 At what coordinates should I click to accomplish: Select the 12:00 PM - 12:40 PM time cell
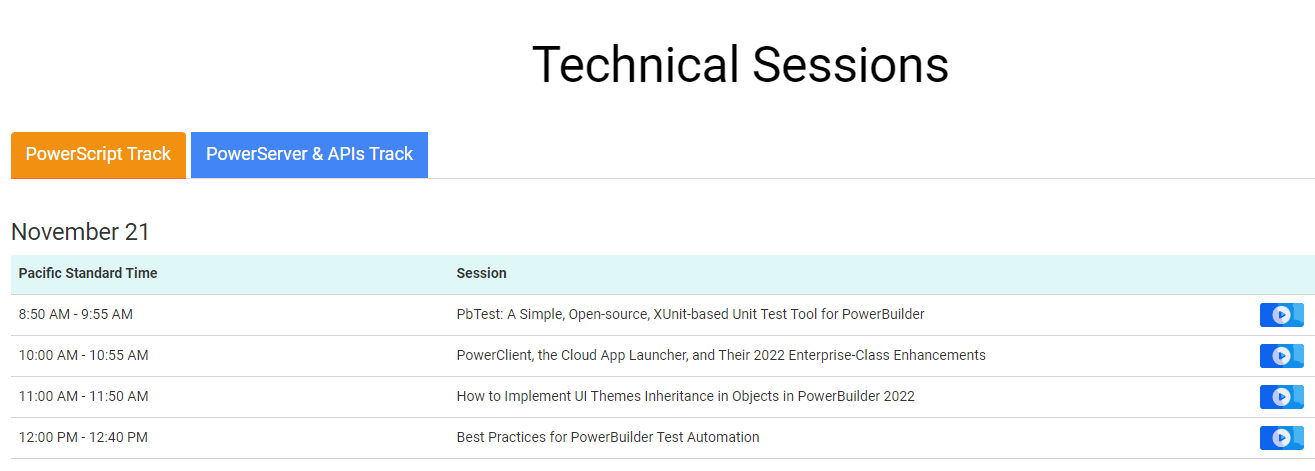(83, 437)
